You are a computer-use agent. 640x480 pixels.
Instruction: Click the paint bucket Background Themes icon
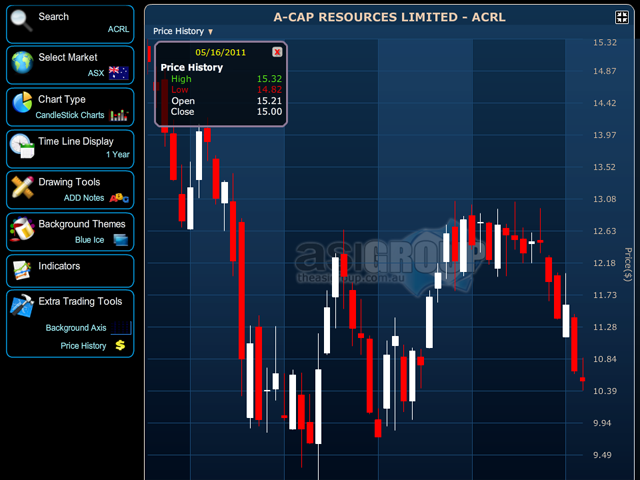point(22,229)
